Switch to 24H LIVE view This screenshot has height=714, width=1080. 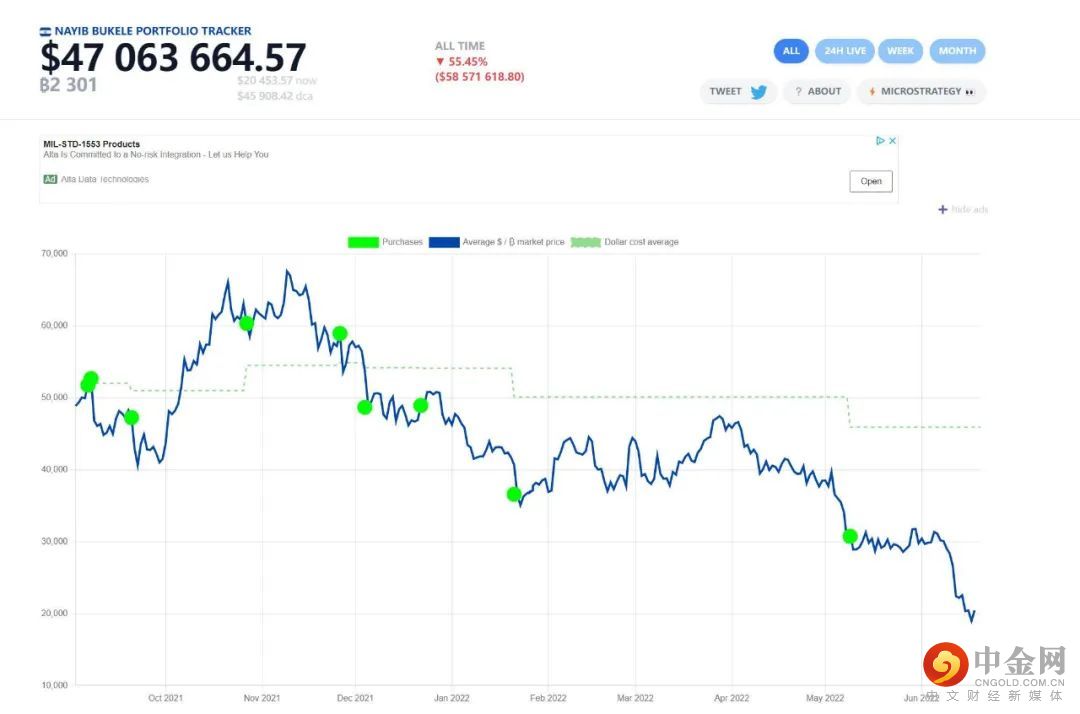(845, 51)
